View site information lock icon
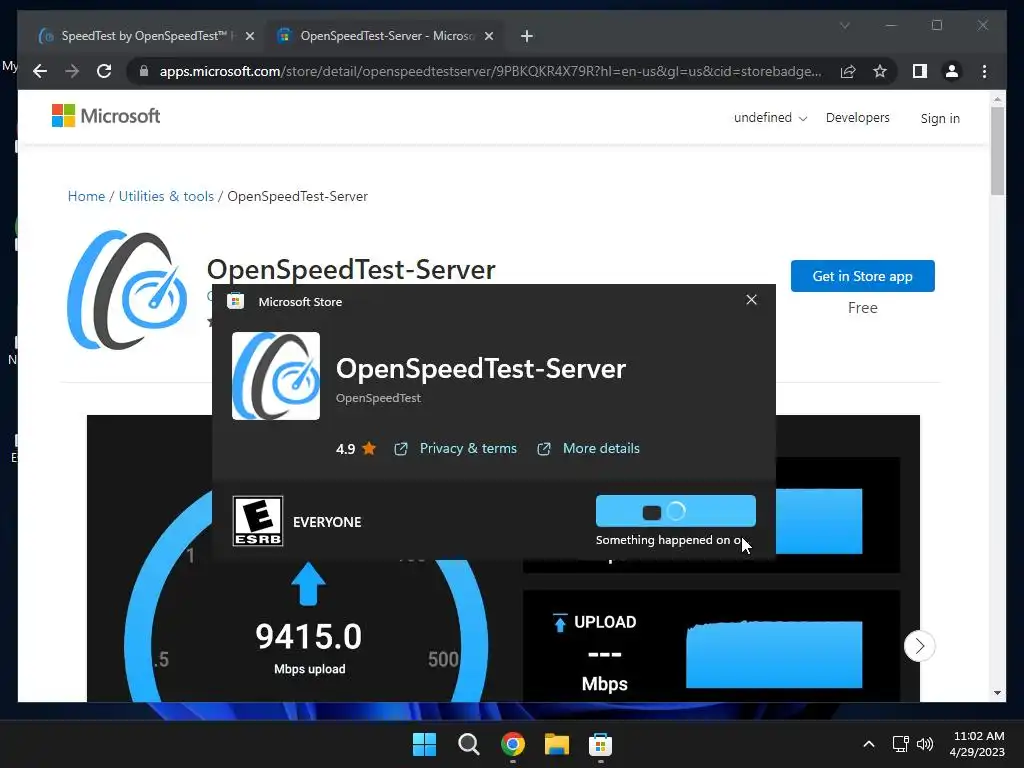 click(144, 71)
